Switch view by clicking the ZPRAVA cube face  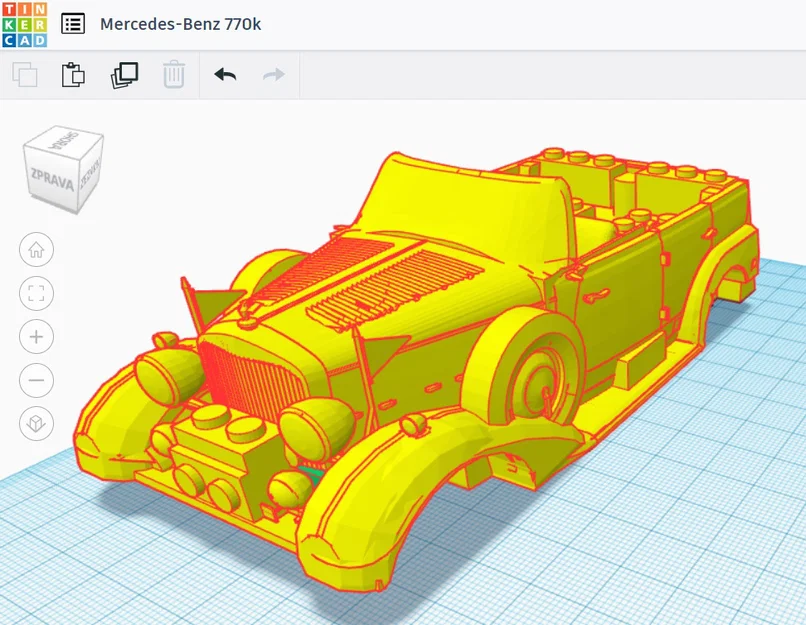tap(55, 177)
